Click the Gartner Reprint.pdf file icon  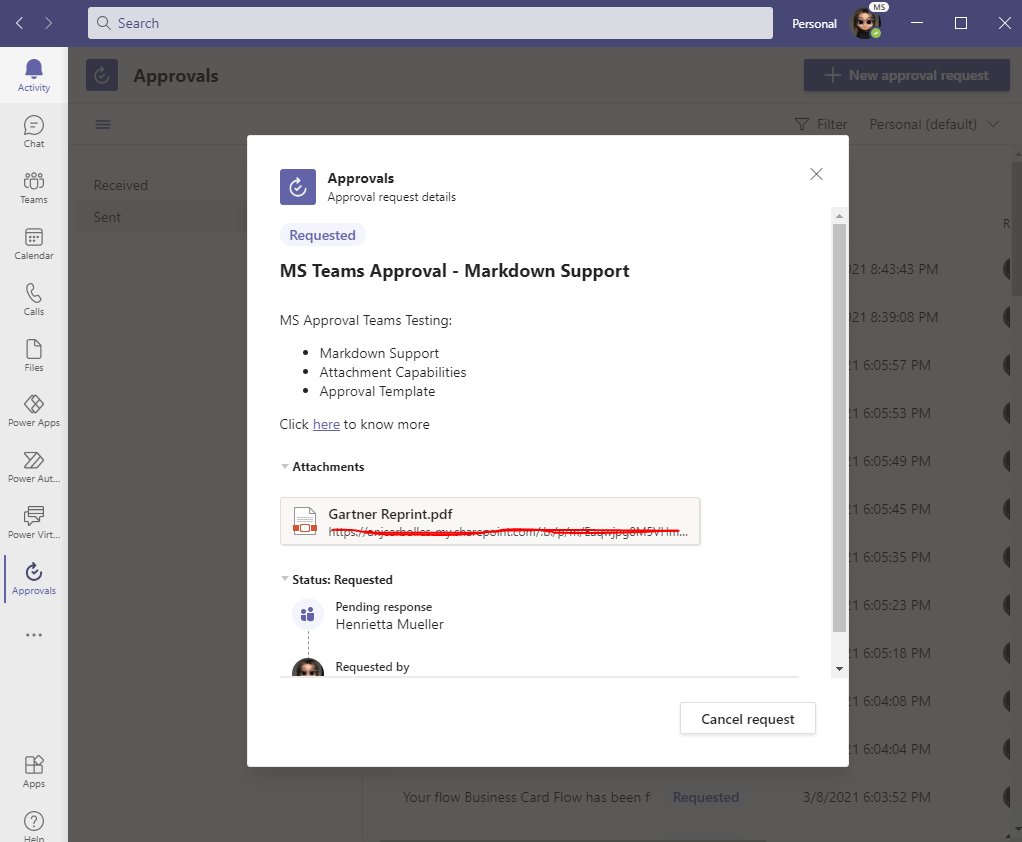(x=304, y=521)
